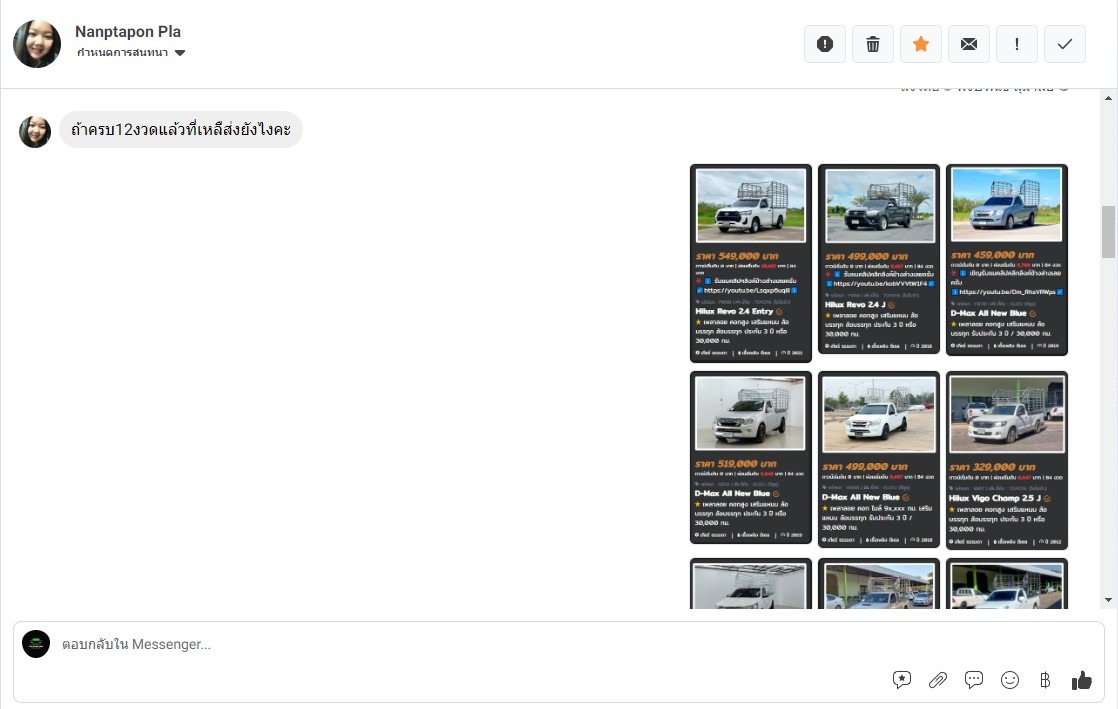Open the Hilux Revo 2.4 J 499,000 card
The height and width of the screenshot is (709, 1118).
click(879, 259)
